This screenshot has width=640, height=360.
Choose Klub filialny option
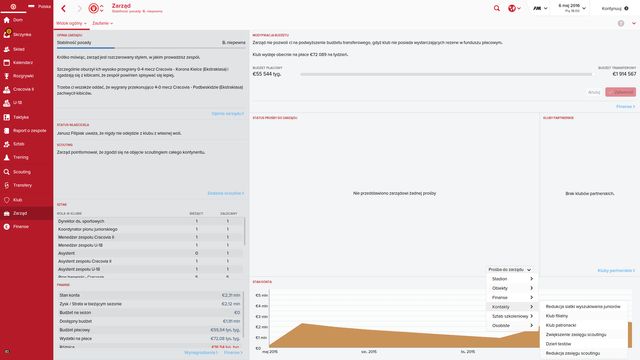[x=583, y=316]
